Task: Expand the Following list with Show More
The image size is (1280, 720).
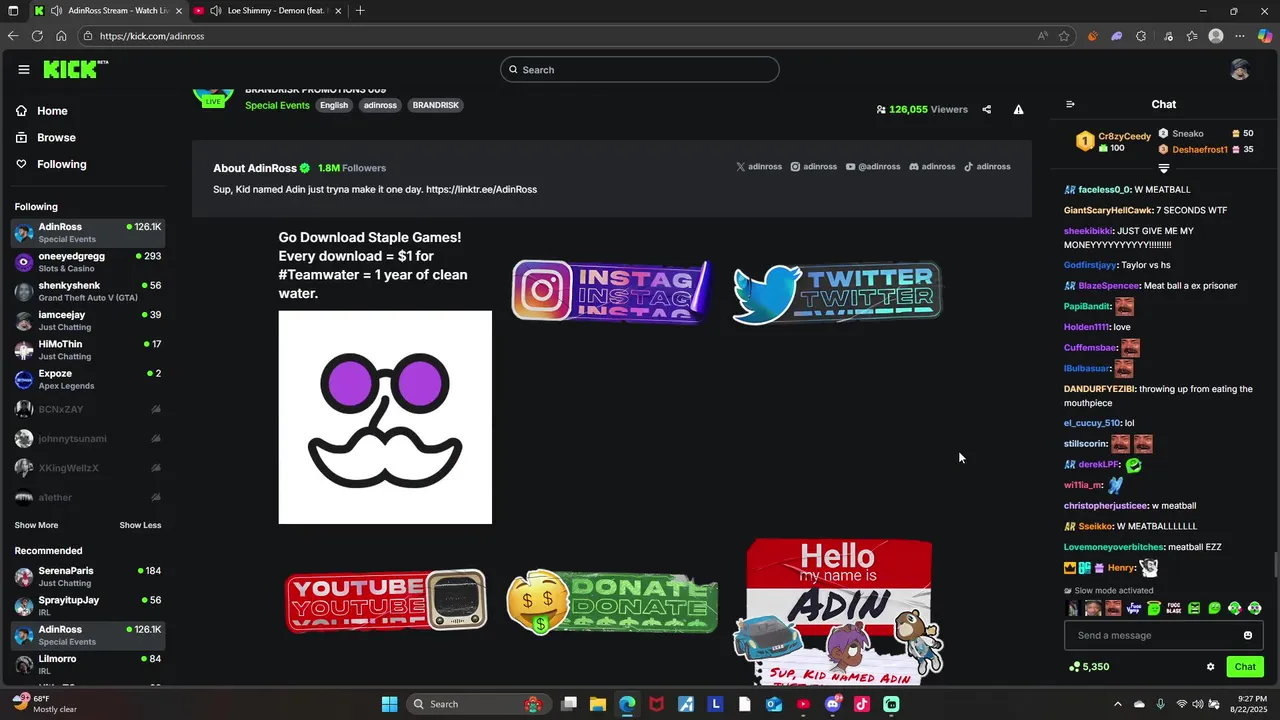Action: [36, 525]
